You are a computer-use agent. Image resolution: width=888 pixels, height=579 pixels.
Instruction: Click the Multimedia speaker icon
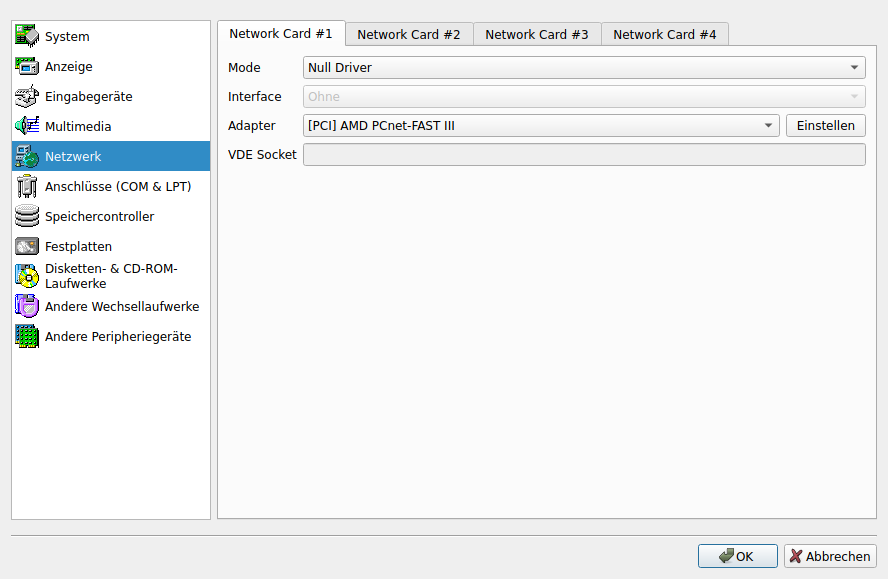(27, 127)
